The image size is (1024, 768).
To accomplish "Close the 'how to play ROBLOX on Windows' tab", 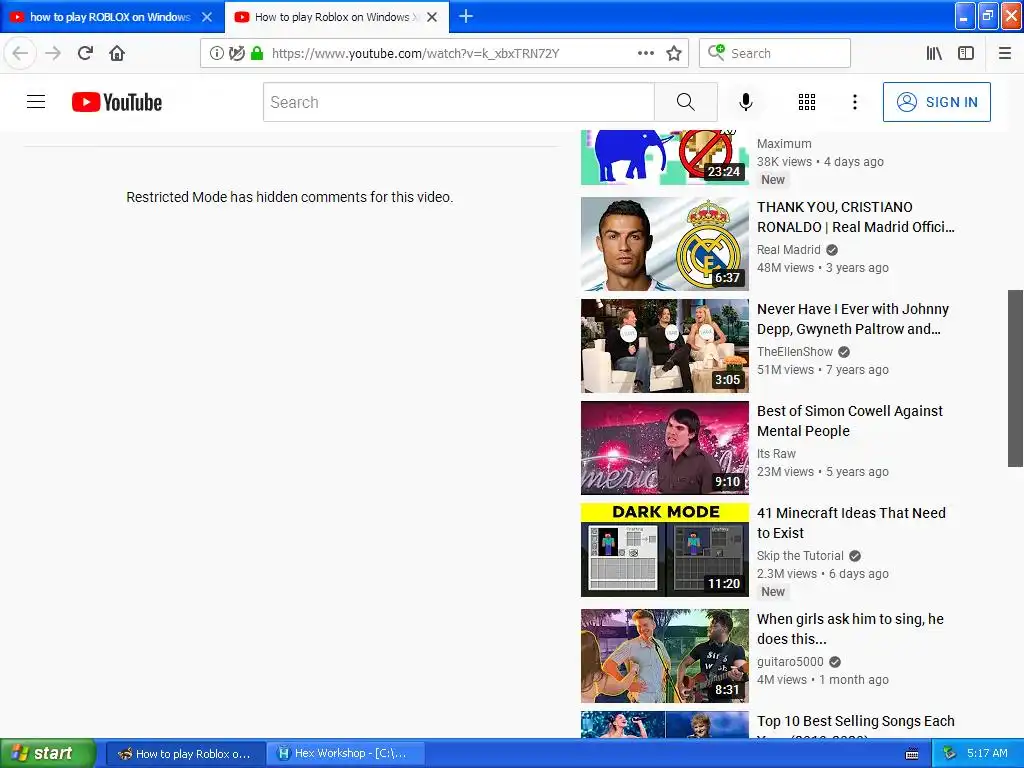I will [x=207, y=17].
